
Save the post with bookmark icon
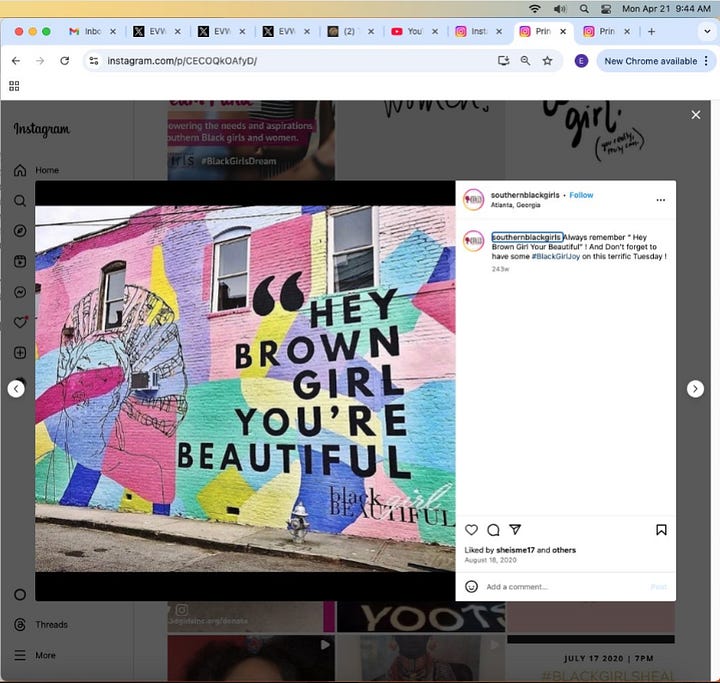click(x=661, y=530)
